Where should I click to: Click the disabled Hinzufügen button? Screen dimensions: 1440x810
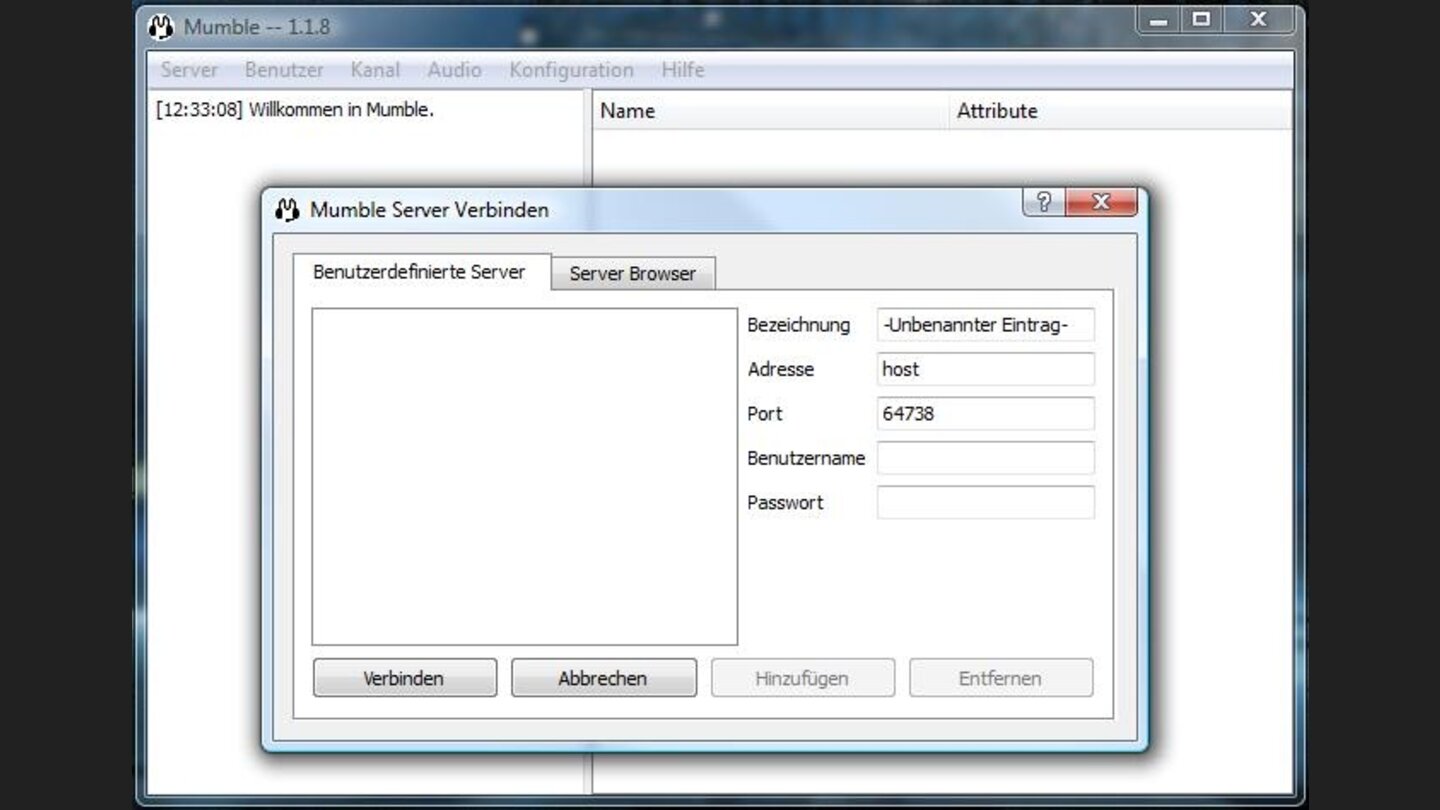tap(802, 678)
